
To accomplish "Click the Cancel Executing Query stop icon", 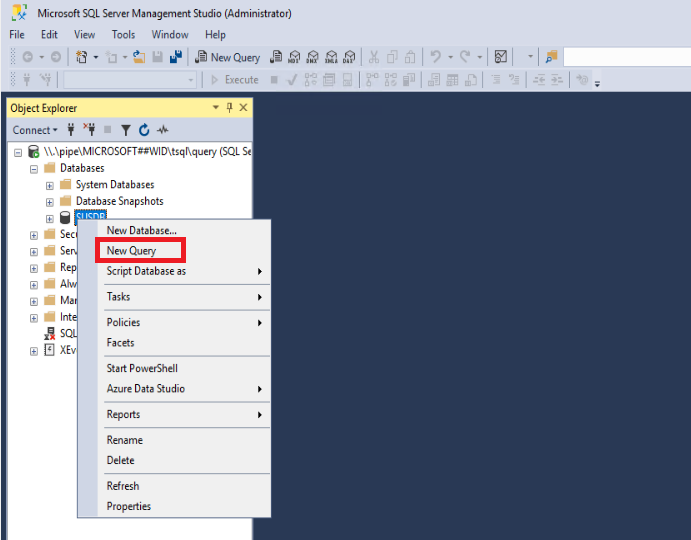I will point(274,80).
